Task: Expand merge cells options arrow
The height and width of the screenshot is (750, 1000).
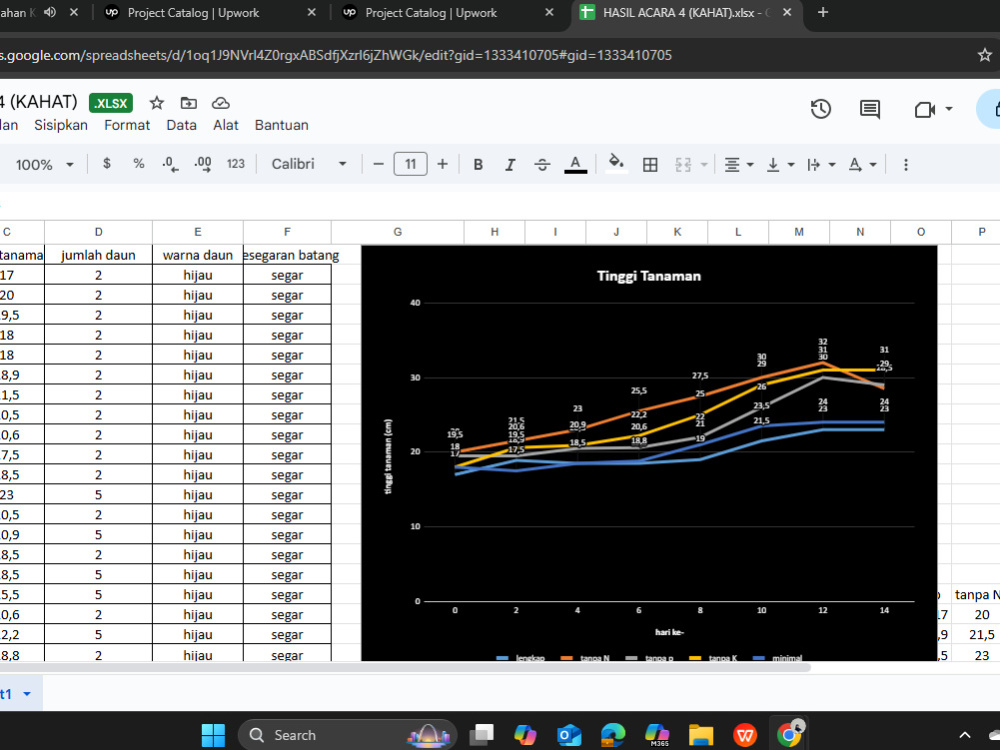Action: click(x=704, y=165)
